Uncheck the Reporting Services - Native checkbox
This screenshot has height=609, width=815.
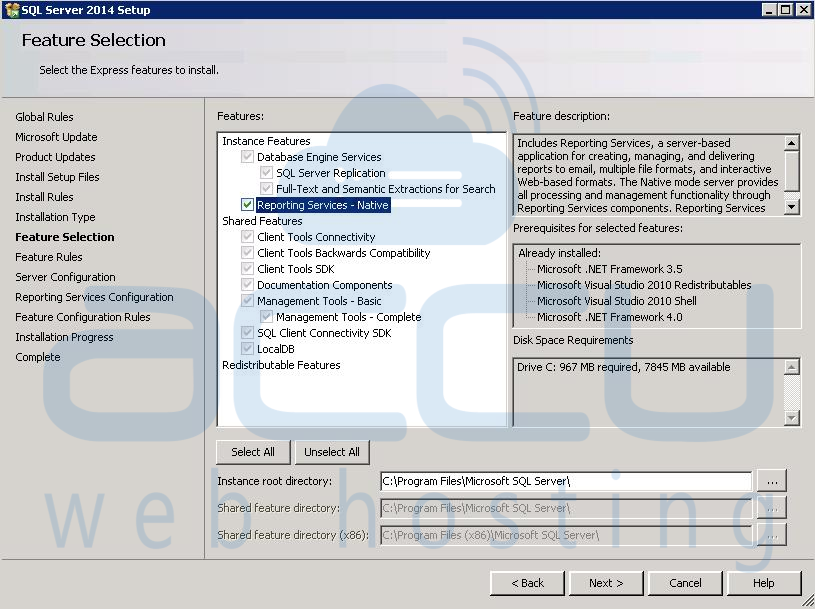coord(247,205)
